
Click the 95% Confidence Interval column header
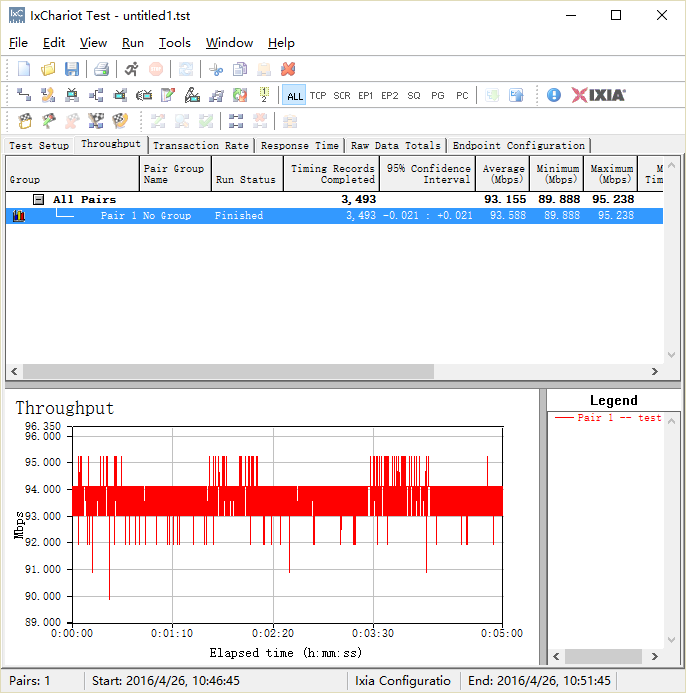click(x=428, y=174)
